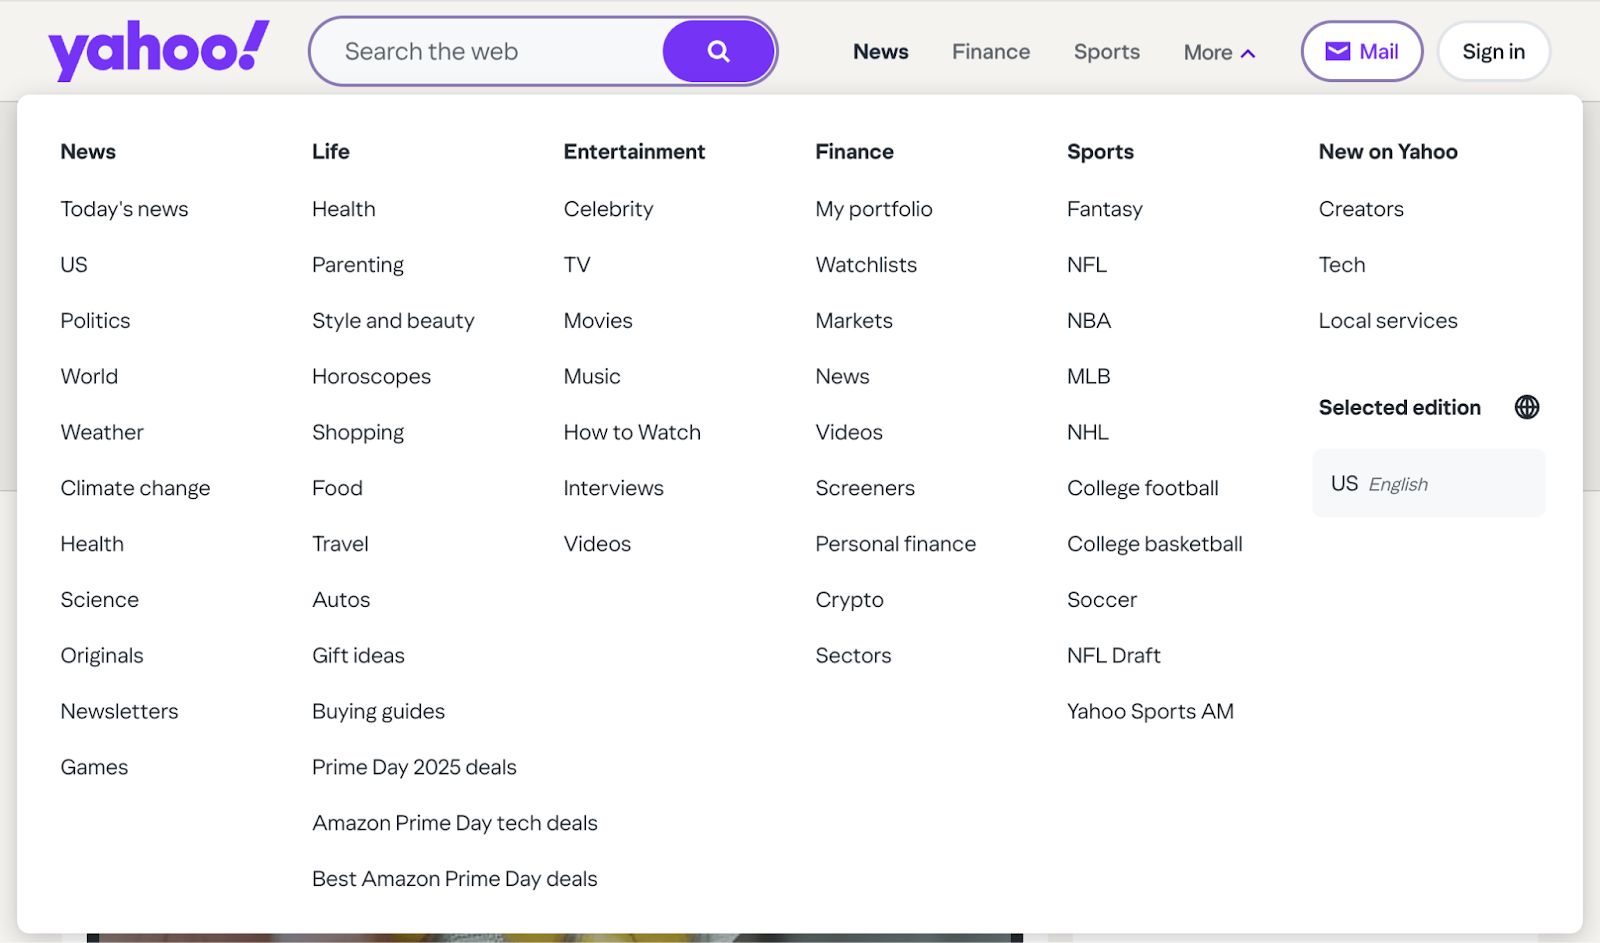Open Creators under New on Yahoo
This screenshot has width=1600, height=943.
[1360, 209]
